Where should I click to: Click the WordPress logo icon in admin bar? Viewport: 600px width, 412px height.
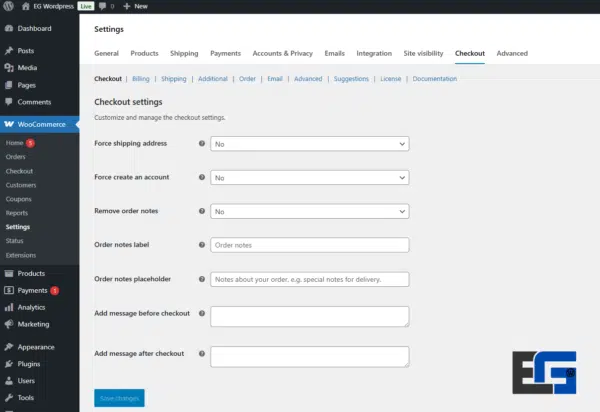[8, 6]
